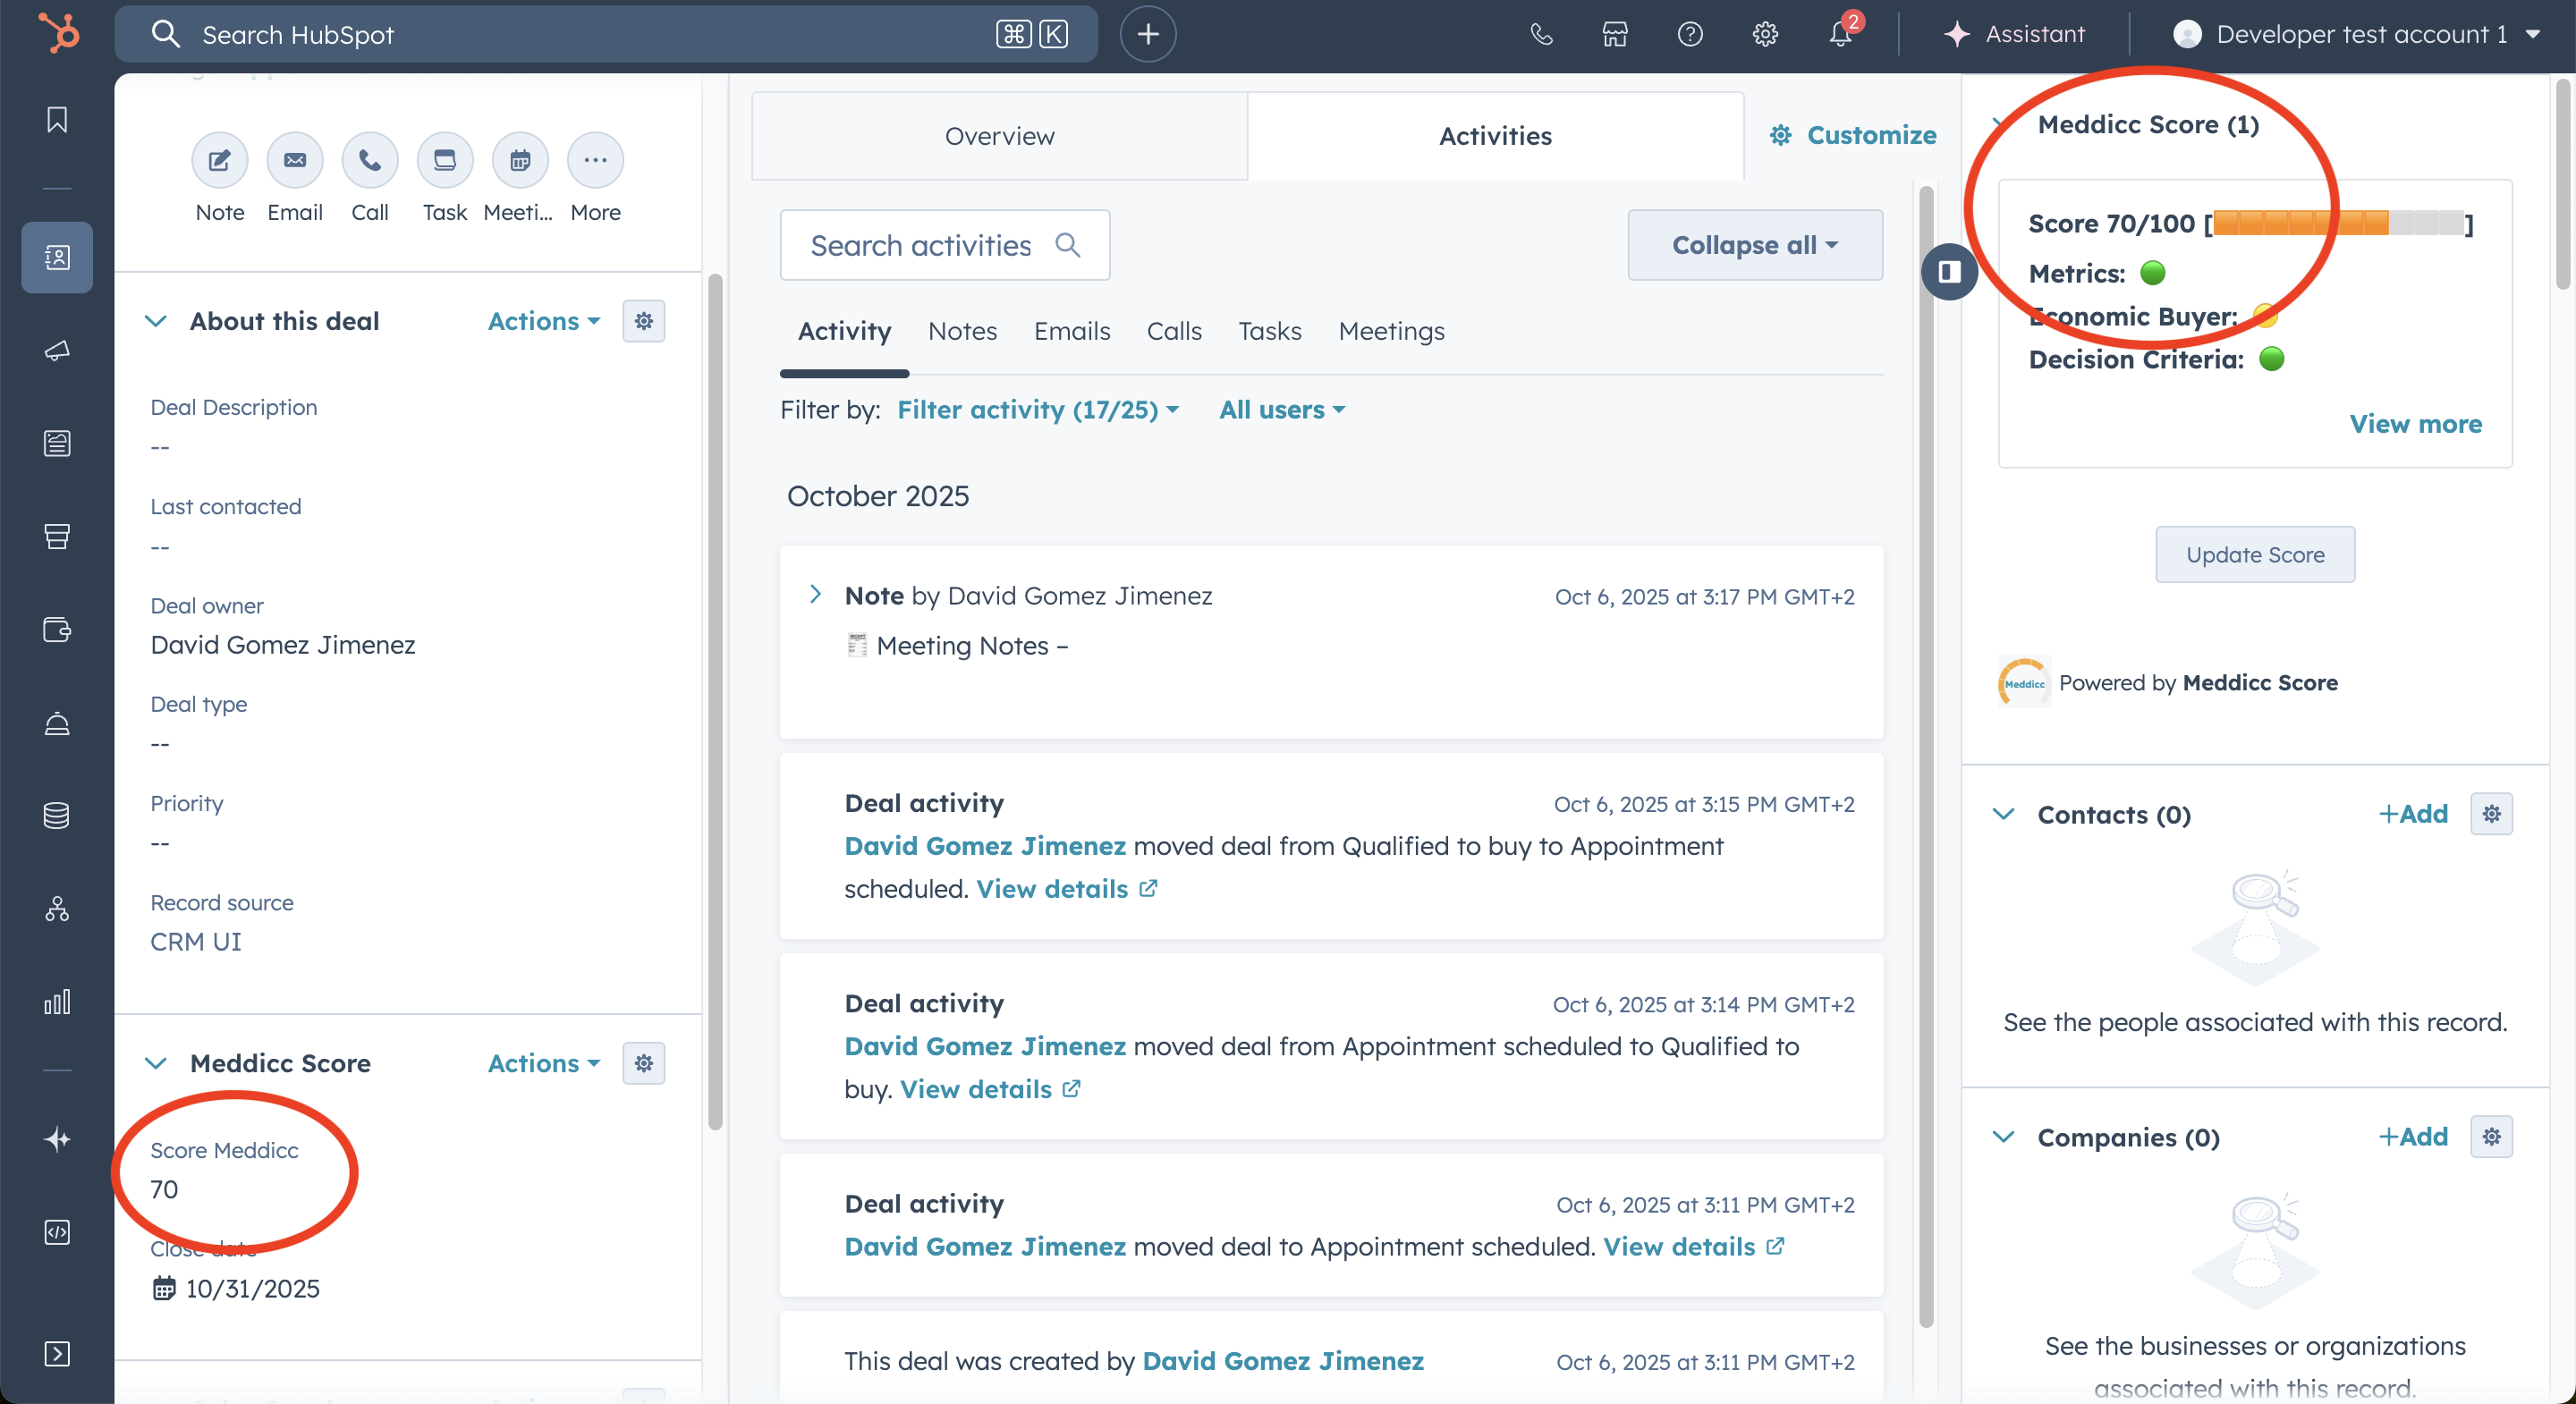
Task: Click View more in Meddicc Score card
Action: (2415, 424)
